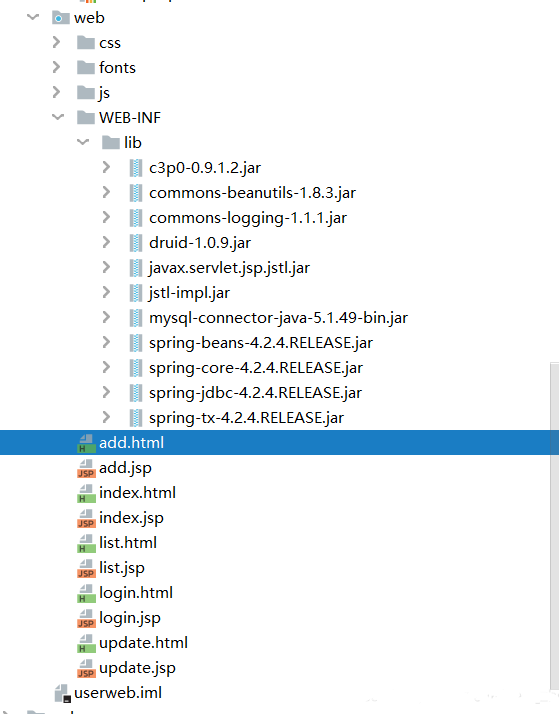Expand the fonts folder
559x714 pixels.
56,67
